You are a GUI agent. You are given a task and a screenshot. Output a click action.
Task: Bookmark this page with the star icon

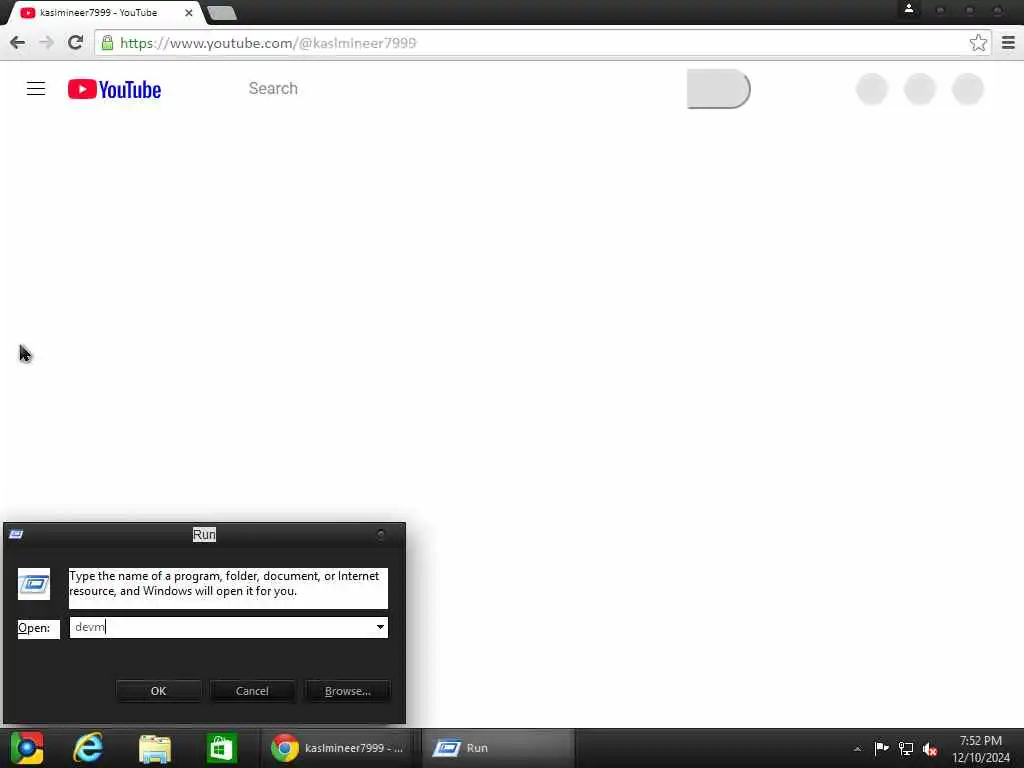click(978, 43)
